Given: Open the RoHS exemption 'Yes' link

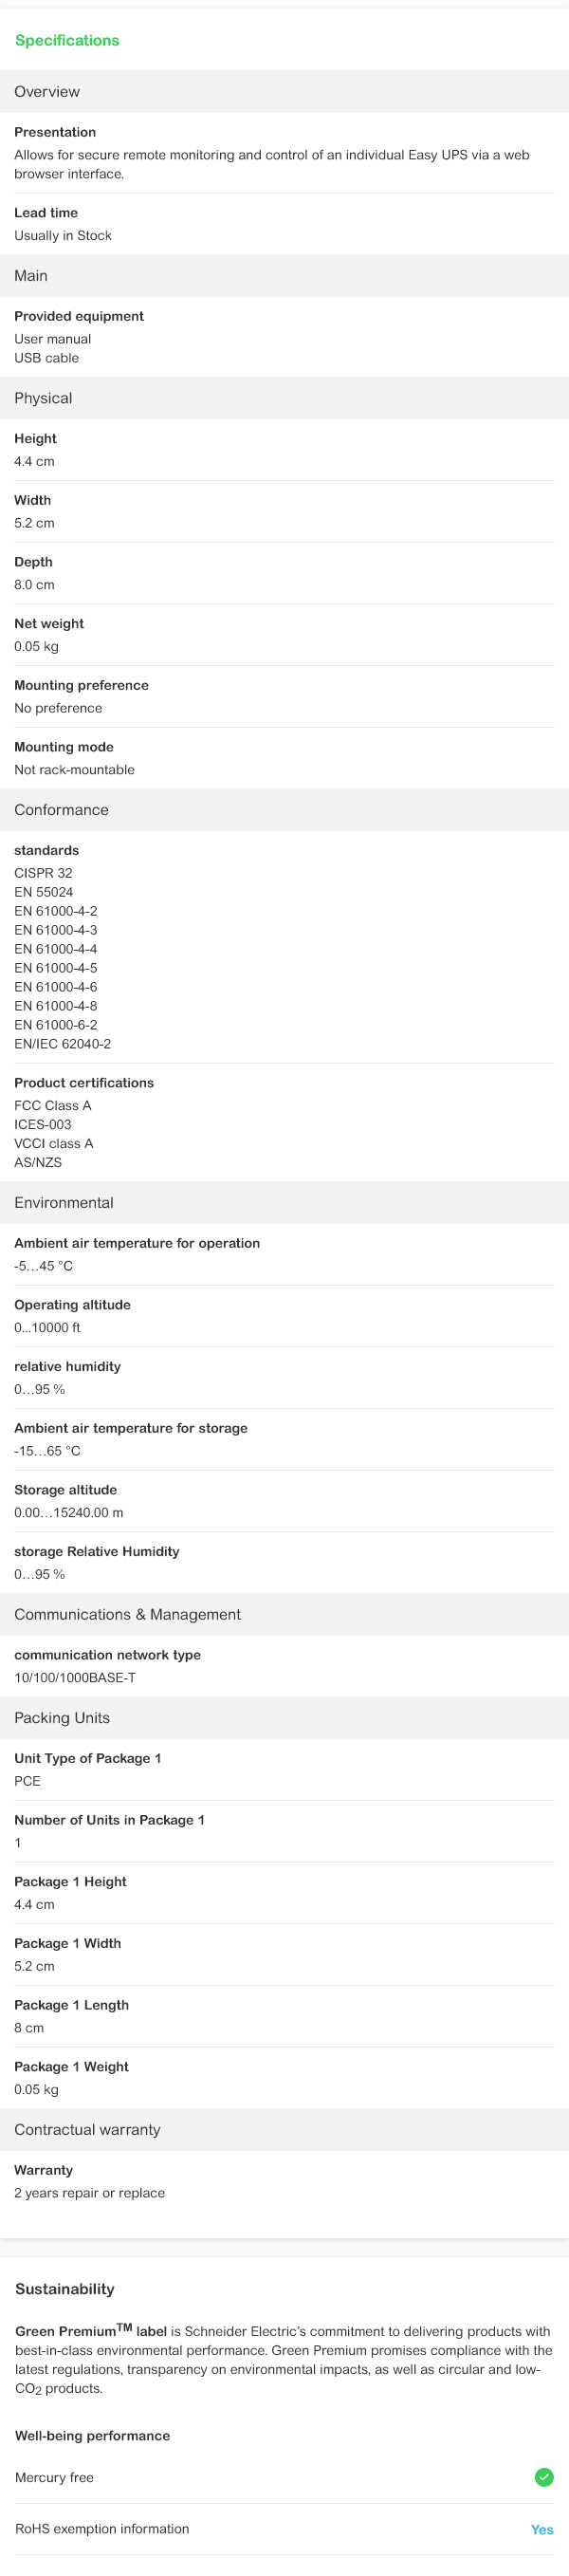Looking at the screenshot, I should pyautogui.click(x=542, y=2528).
